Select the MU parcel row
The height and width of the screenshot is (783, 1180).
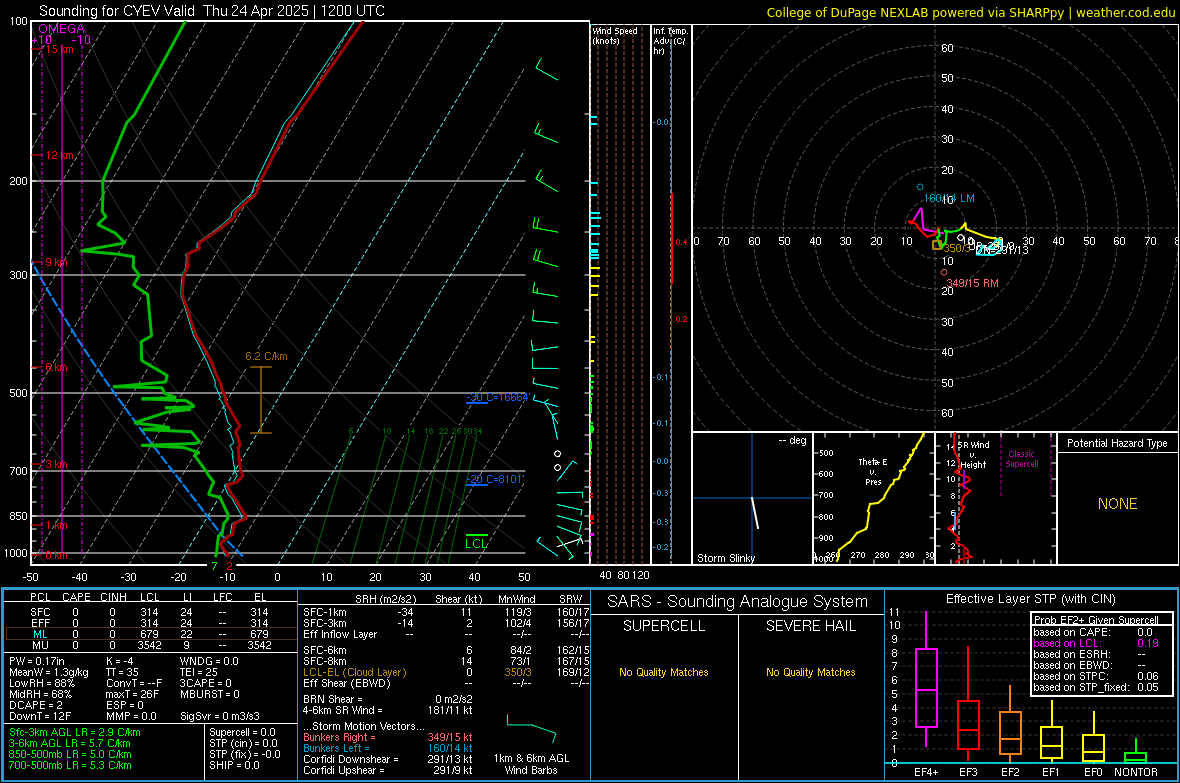click(151, 645)
